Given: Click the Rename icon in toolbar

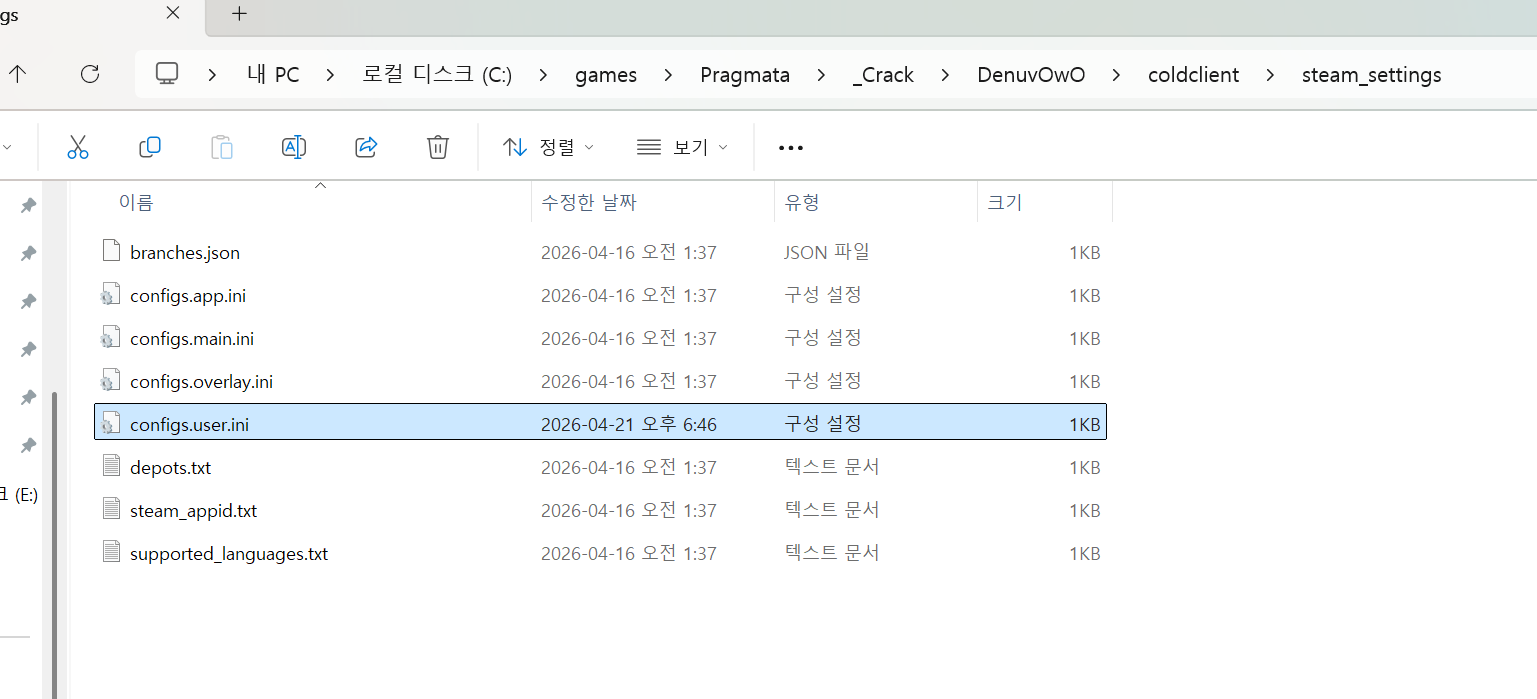Looking at the screenshot, I should point(294,147).
